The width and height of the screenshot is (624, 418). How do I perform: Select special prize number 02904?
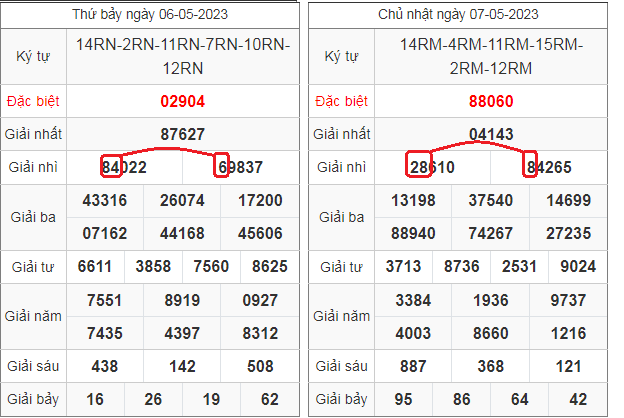pos(182,101)
